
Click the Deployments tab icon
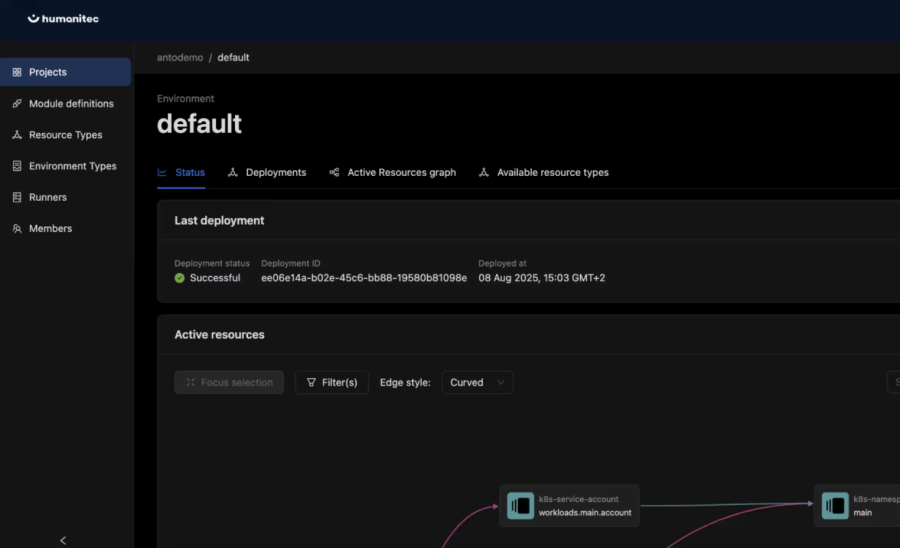232,172
